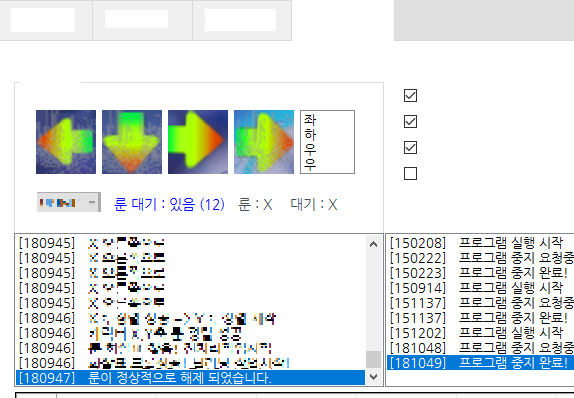574x398 pixels.
Task: Click the '대기 : X' status label
Action: (x=314, y=204)
